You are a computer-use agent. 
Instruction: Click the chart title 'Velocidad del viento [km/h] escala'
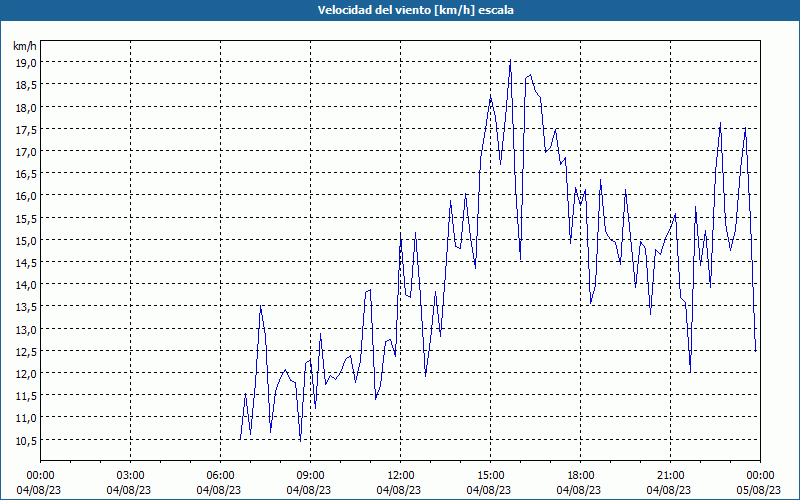(x=415, y=10)
